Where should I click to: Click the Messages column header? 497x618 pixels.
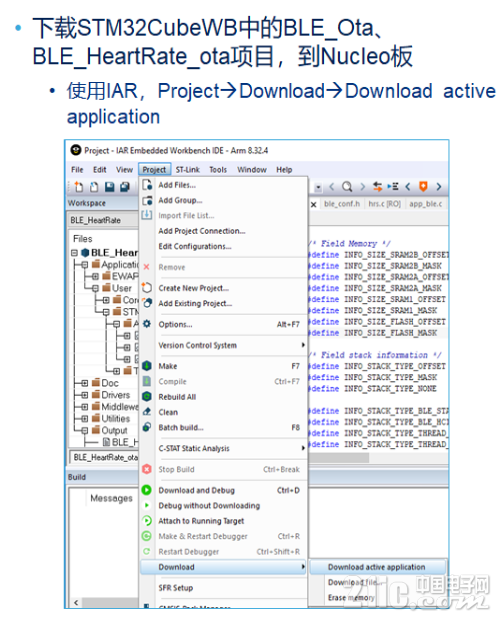coord(112,498)
